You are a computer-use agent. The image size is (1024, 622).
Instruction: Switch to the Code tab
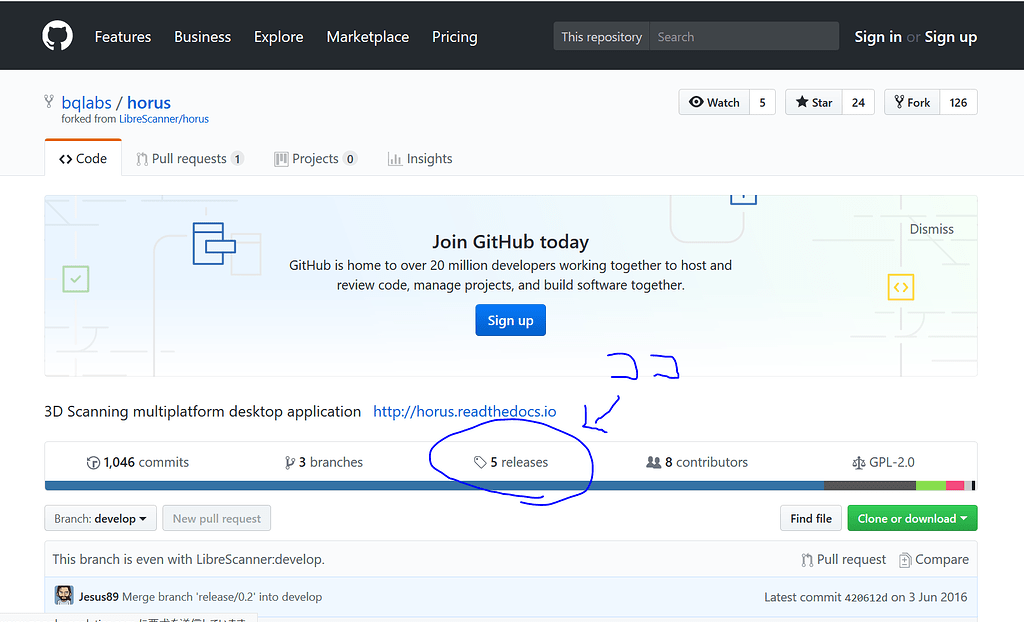[83, 159]
